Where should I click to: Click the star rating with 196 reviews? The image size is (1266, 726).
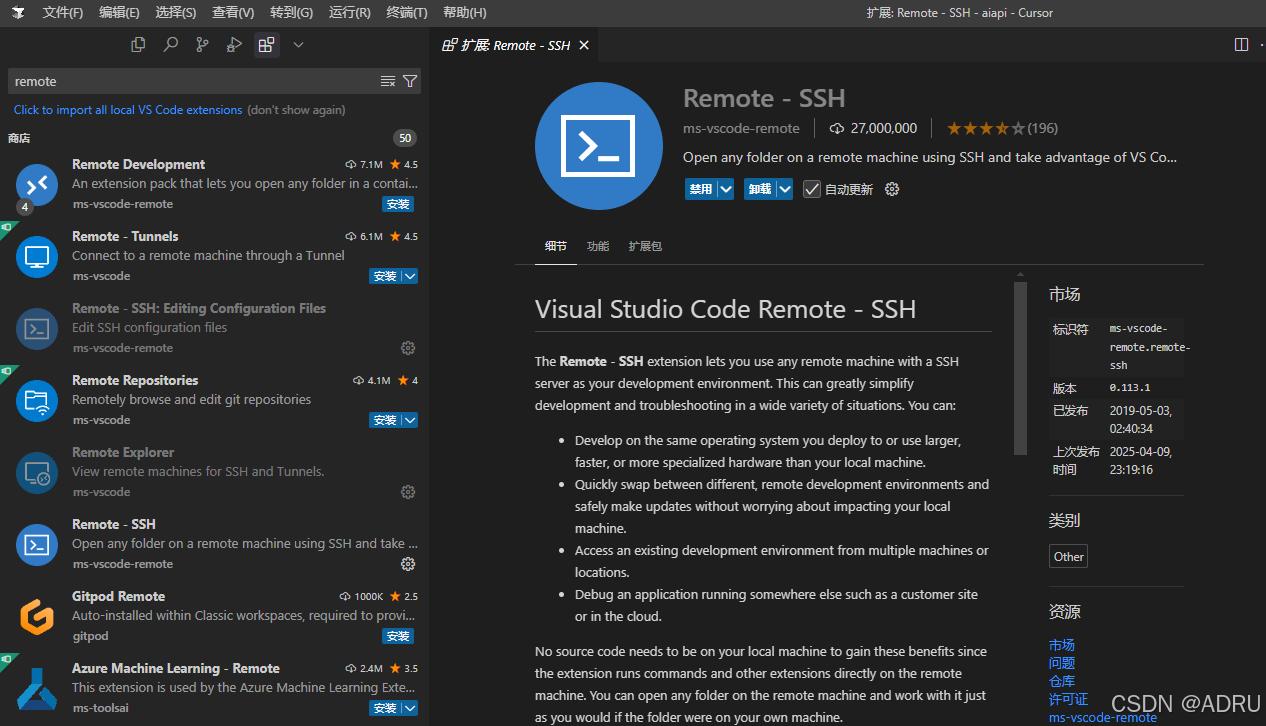coord(1002,128)
